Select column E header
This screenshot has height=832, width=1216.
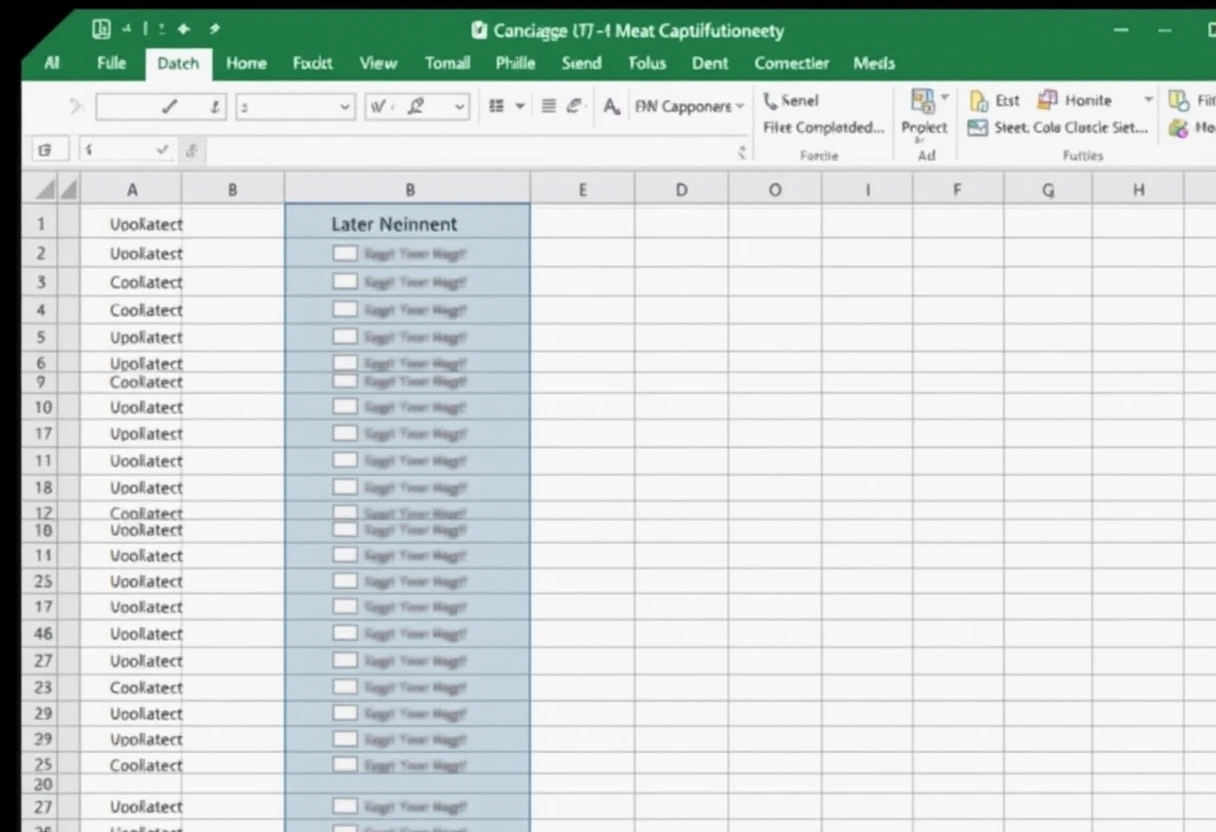[x=582, y=189]
